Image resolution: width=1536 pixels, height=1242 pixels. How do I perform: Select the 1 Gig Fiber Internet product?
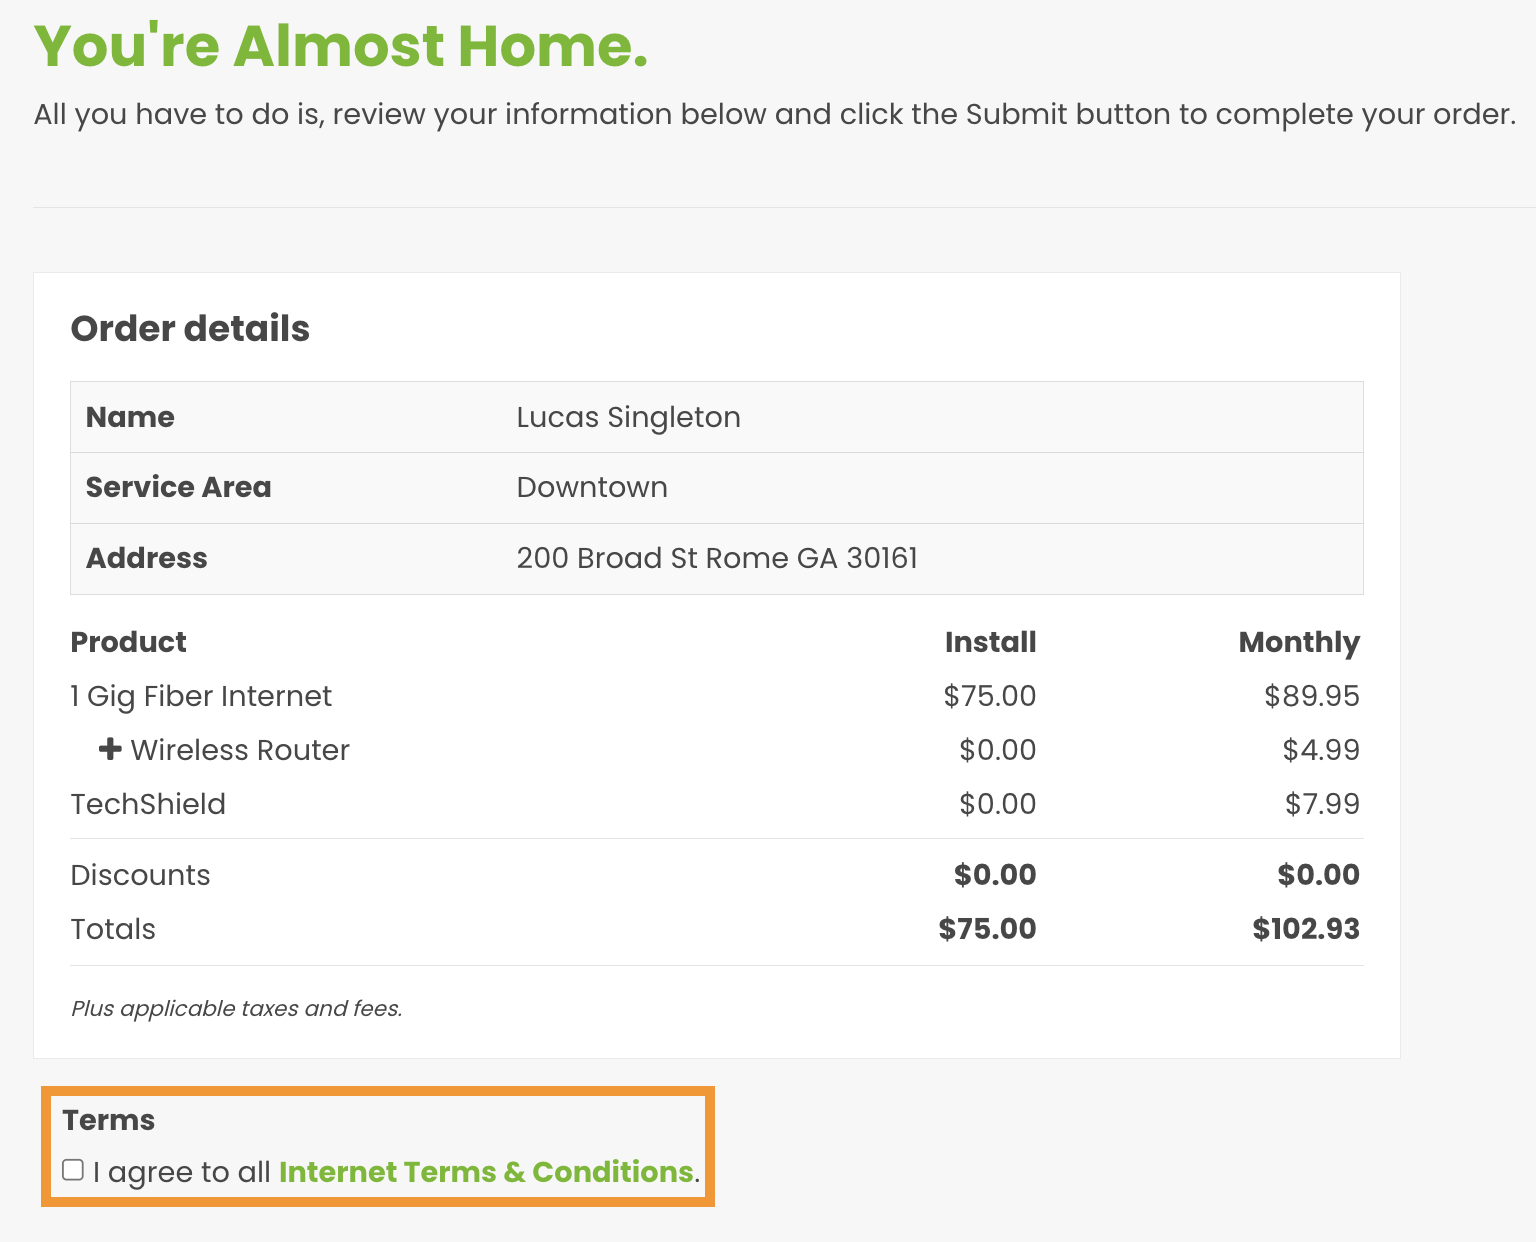coord(201,696)
